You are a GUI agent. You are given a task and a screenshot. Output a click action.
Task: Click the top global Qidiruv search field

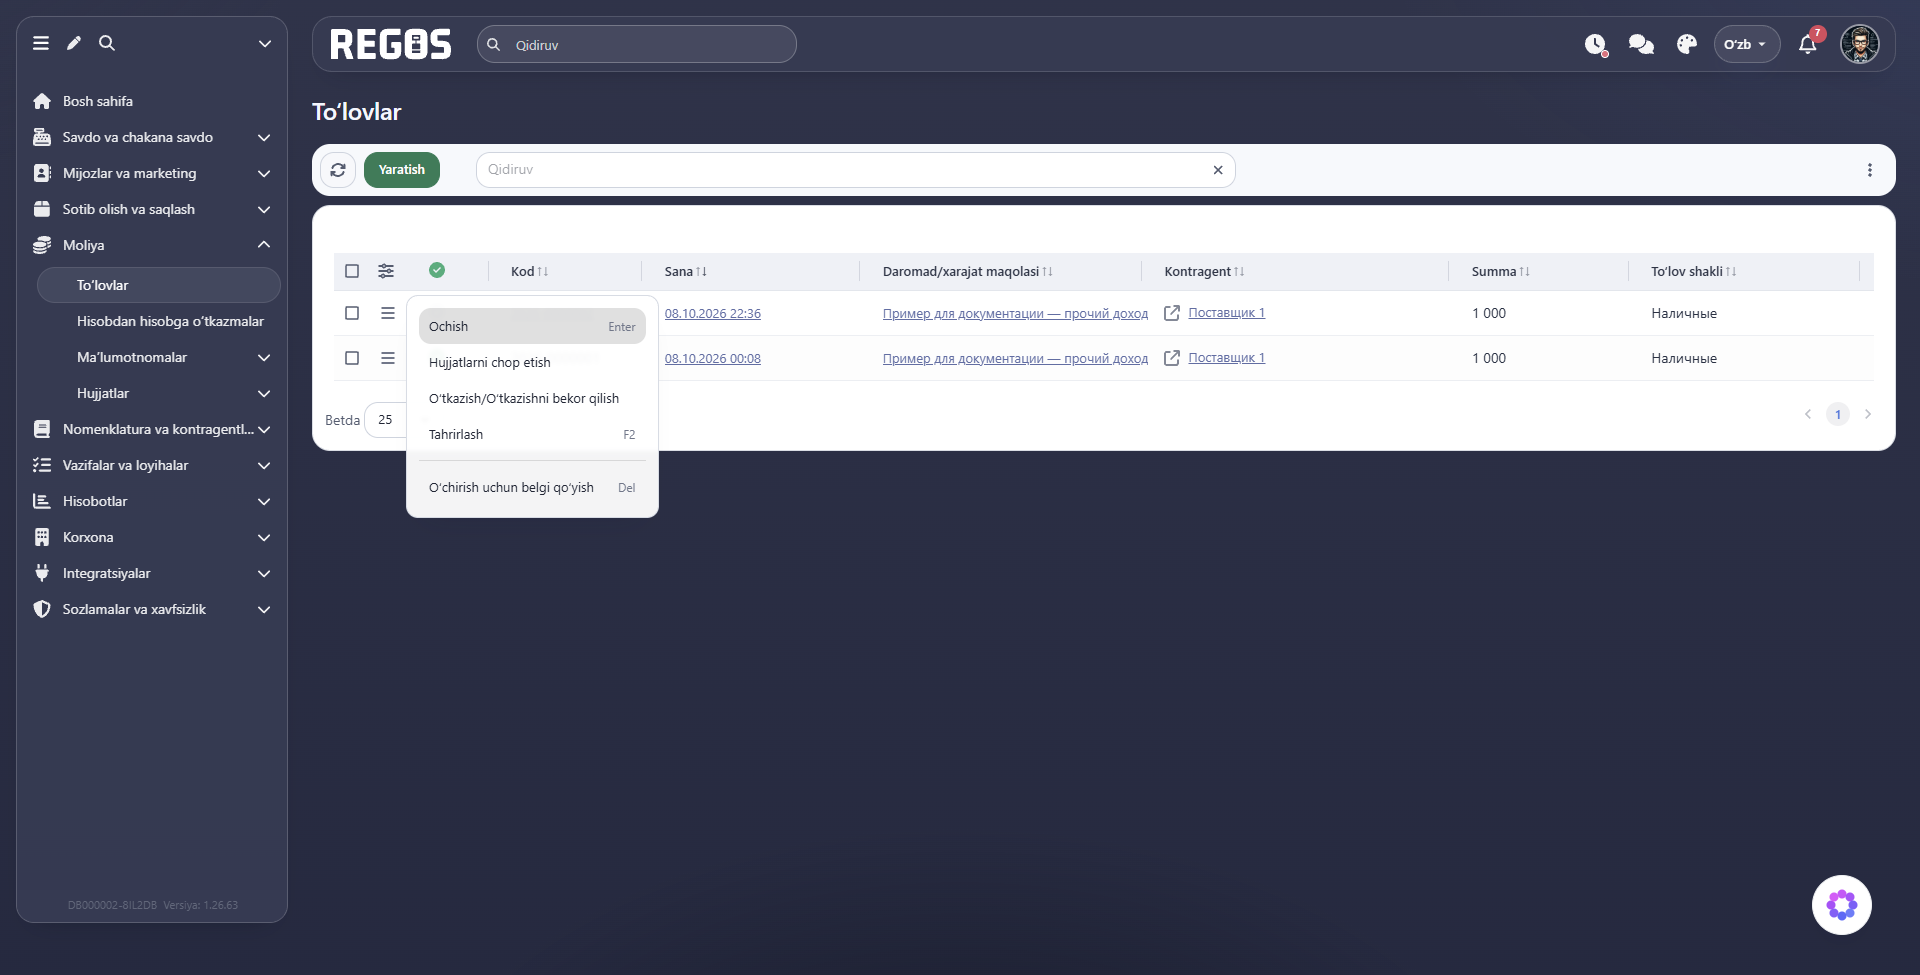pyautogui.click(x=637, y=44)
